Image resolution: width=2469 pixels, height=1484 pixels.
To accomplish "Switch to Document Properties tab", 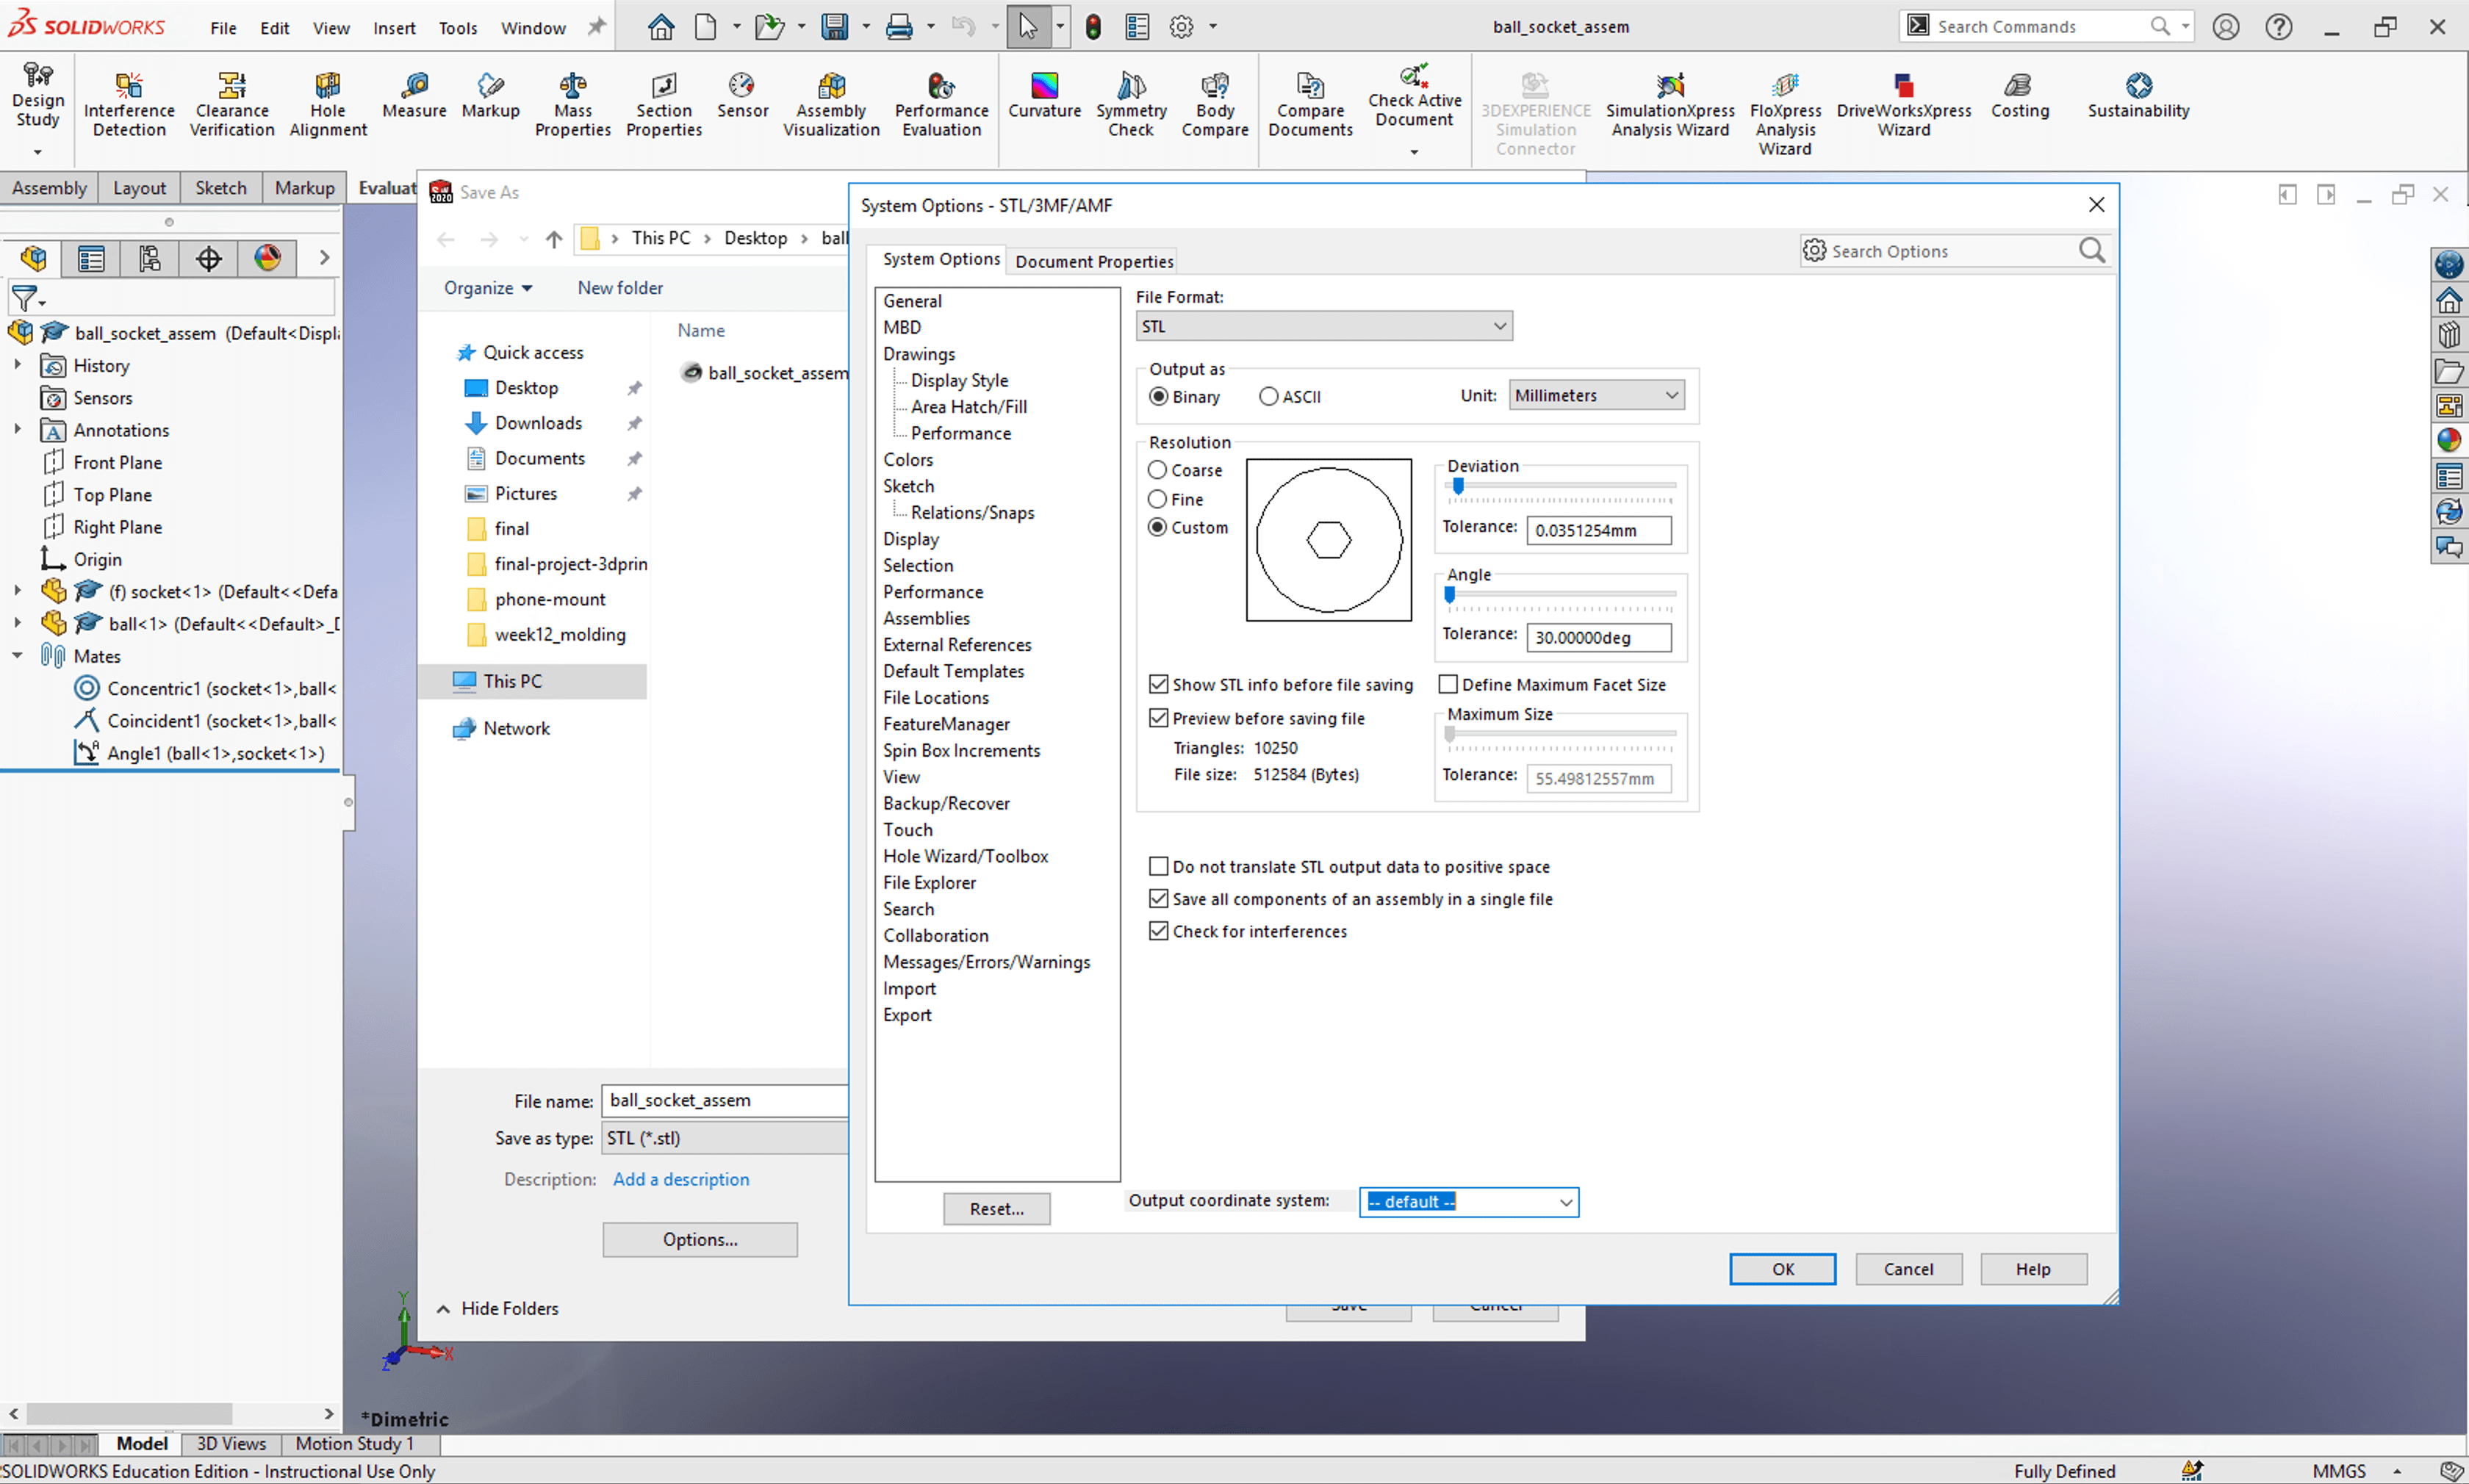I will [1094, 261].
